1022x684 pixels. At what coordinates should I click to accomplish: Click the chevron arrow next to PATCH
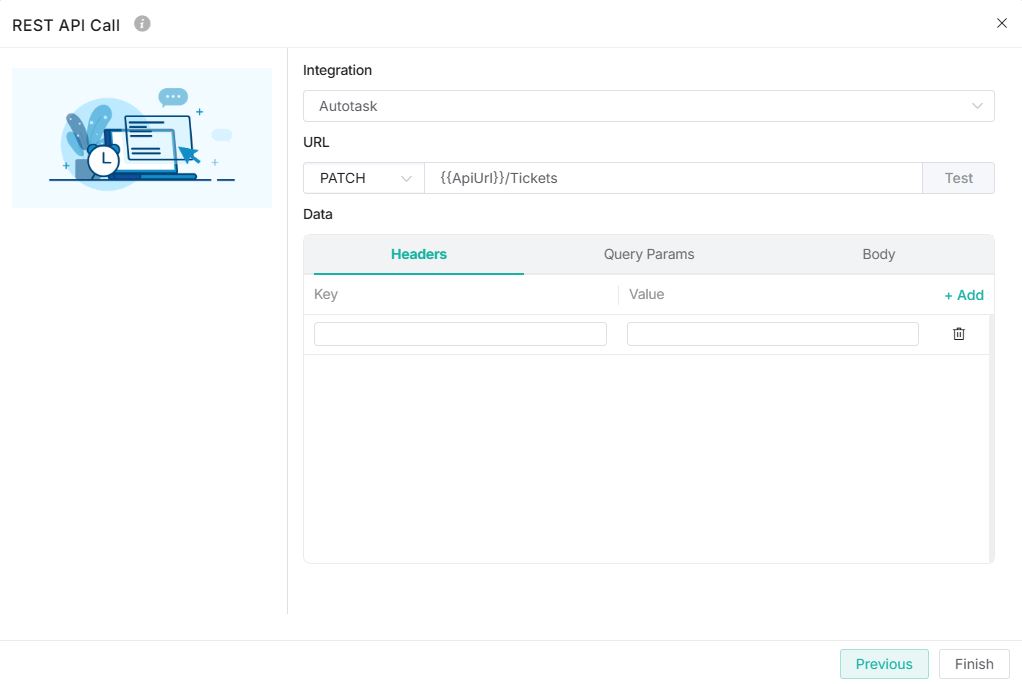point(406,178)
